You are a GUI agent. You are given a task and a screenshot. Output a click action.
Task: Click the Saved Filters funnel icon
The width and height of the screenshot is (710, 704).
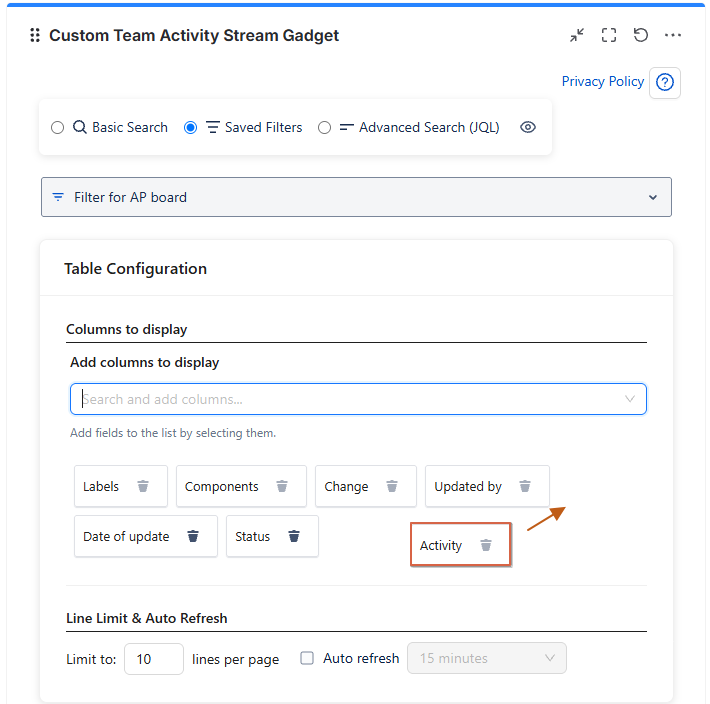pyautogui.click(x=213, y=127)
